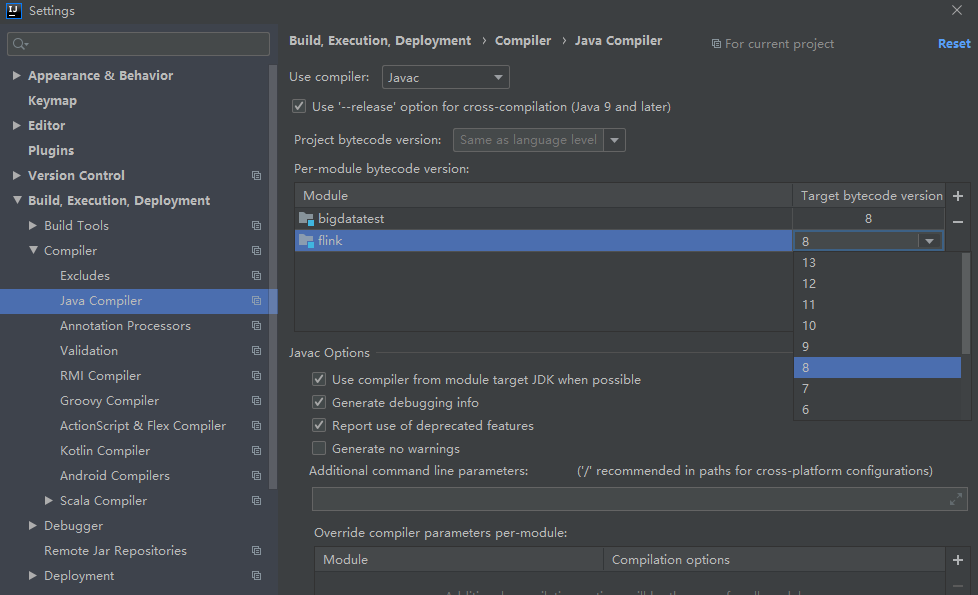
Task: Remove selected module with minus icon
Action: coord(958,221)
